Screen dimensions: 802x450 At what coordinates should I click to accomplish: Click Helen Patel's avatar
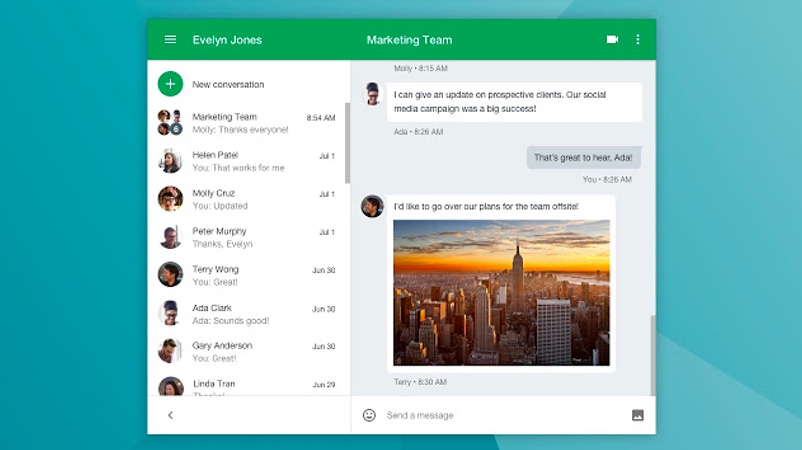pyautogui.click(x=170, y=161)
